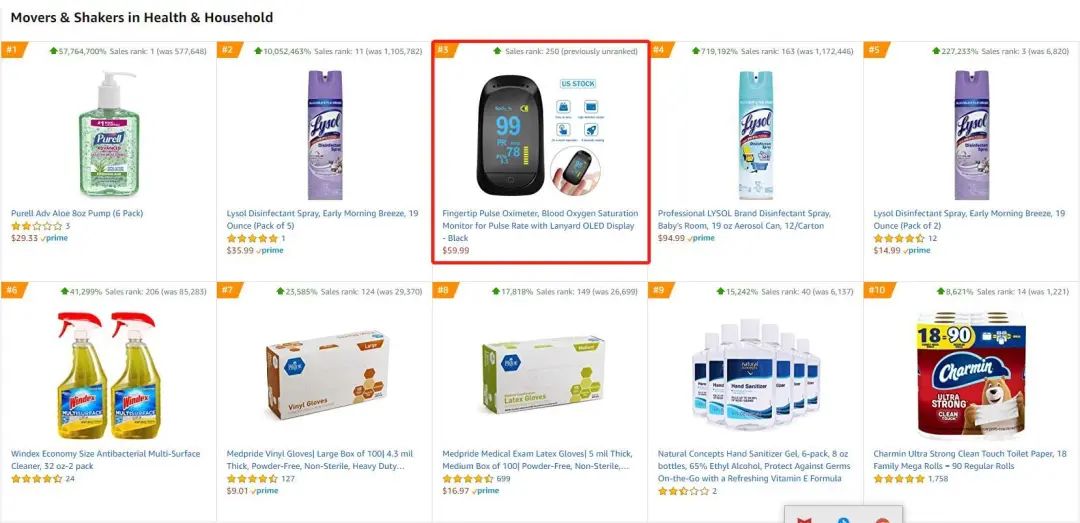Image resolution: width=1080 pixels, height=523 pixels.
Task: Open the Charmin Ultra Strong Clean Touch link
Action: (x=970, y=460)
